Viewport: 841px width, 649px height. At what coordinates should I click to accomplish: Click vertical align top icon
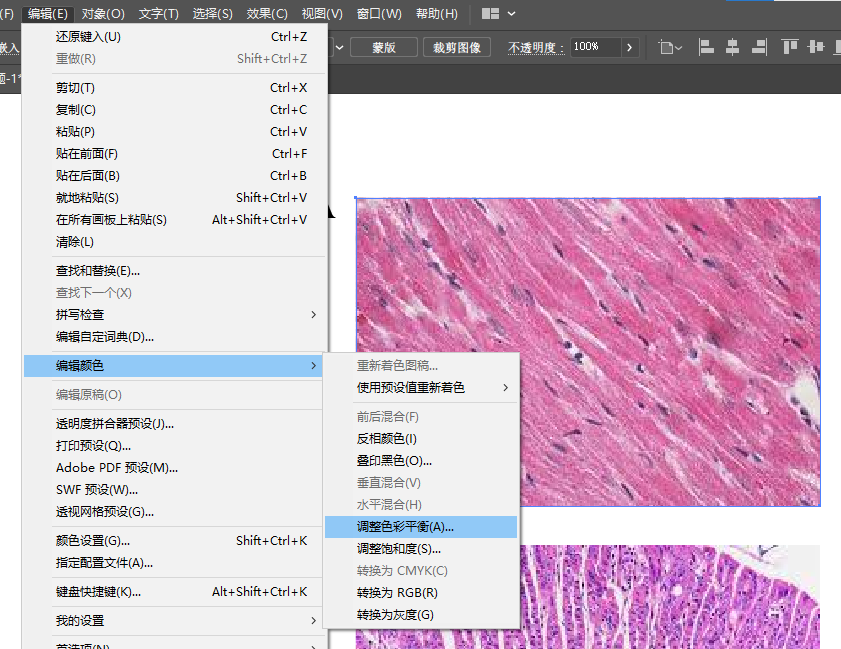click(x=790, y=47)
